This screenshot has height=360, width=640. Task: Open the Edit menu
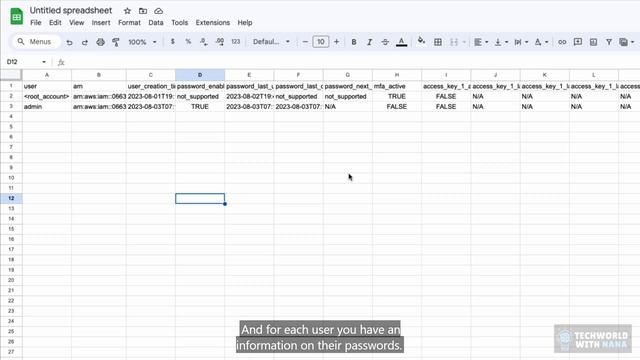(x=55, y=22)
